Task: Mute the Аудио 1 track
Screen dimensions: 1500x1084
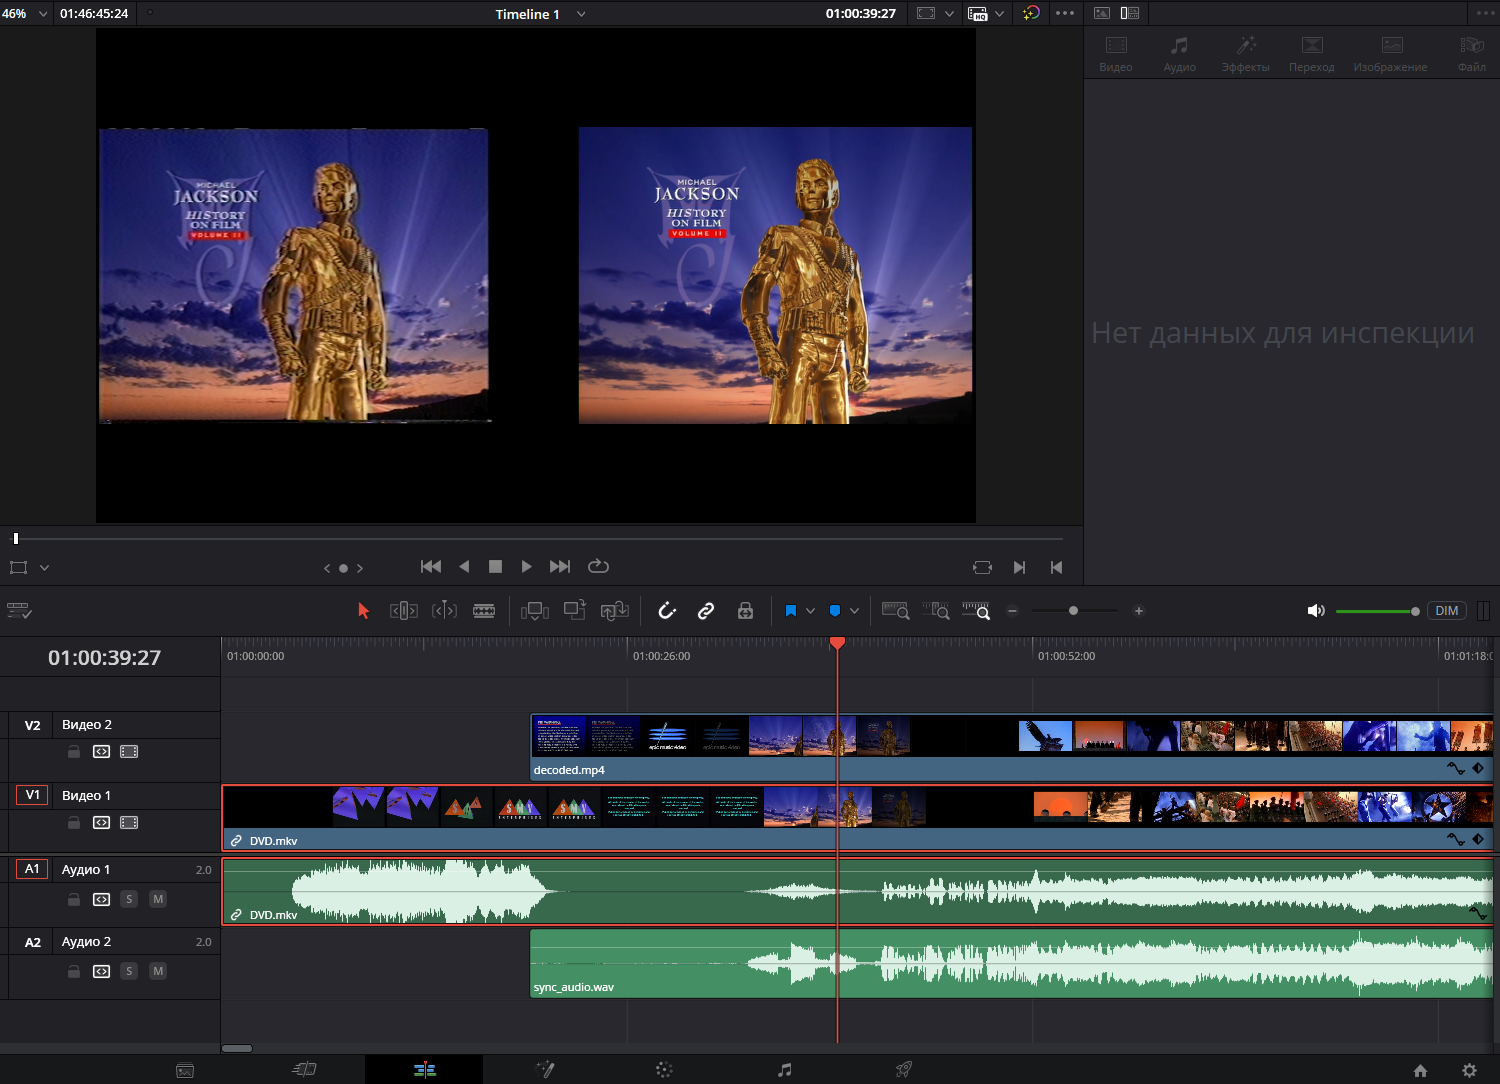Action: tap(158, 899)
